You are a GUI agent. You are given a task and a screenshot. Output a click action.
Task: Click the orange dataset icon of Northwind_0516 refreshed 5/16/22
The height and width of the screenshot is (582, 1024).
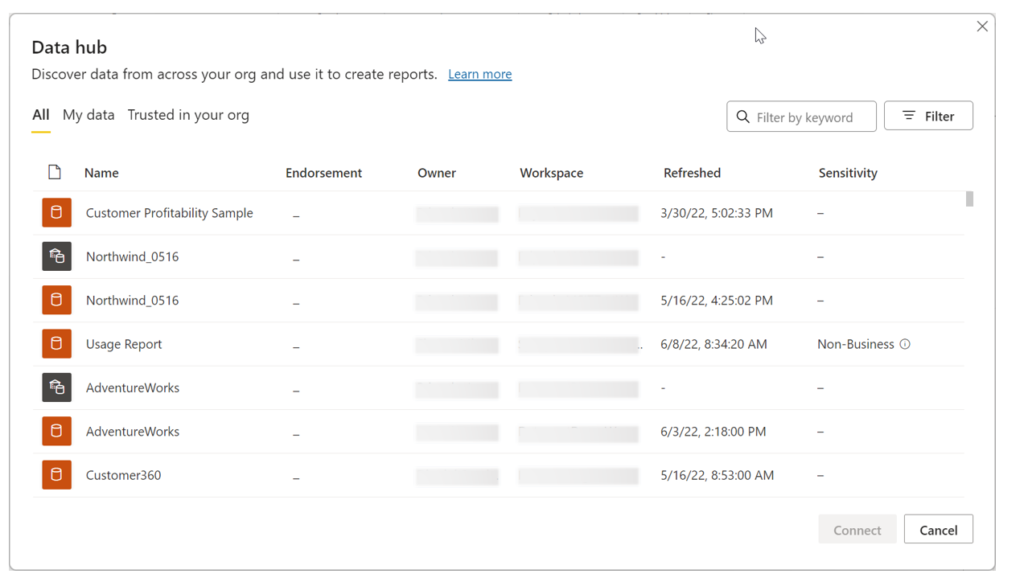57,300
